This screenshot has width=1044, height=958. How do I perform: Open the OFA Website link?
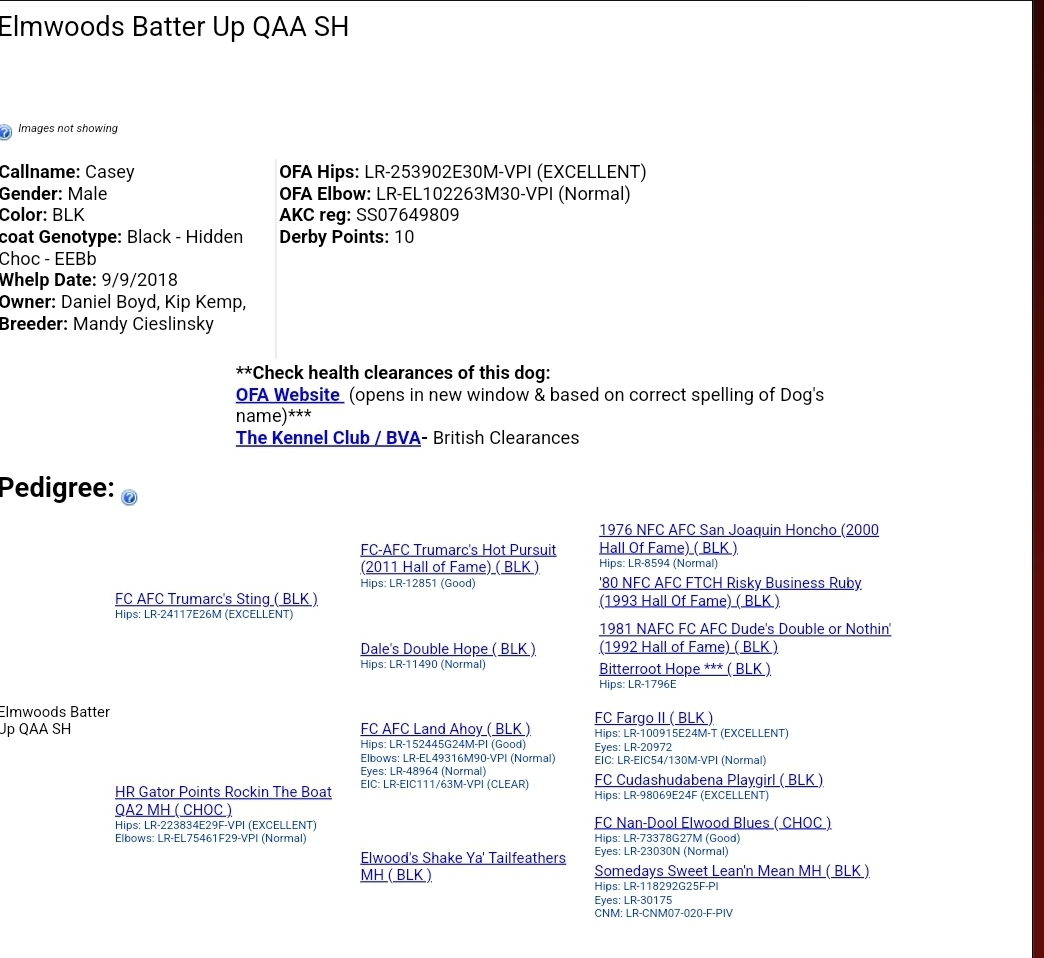[289, 395]
